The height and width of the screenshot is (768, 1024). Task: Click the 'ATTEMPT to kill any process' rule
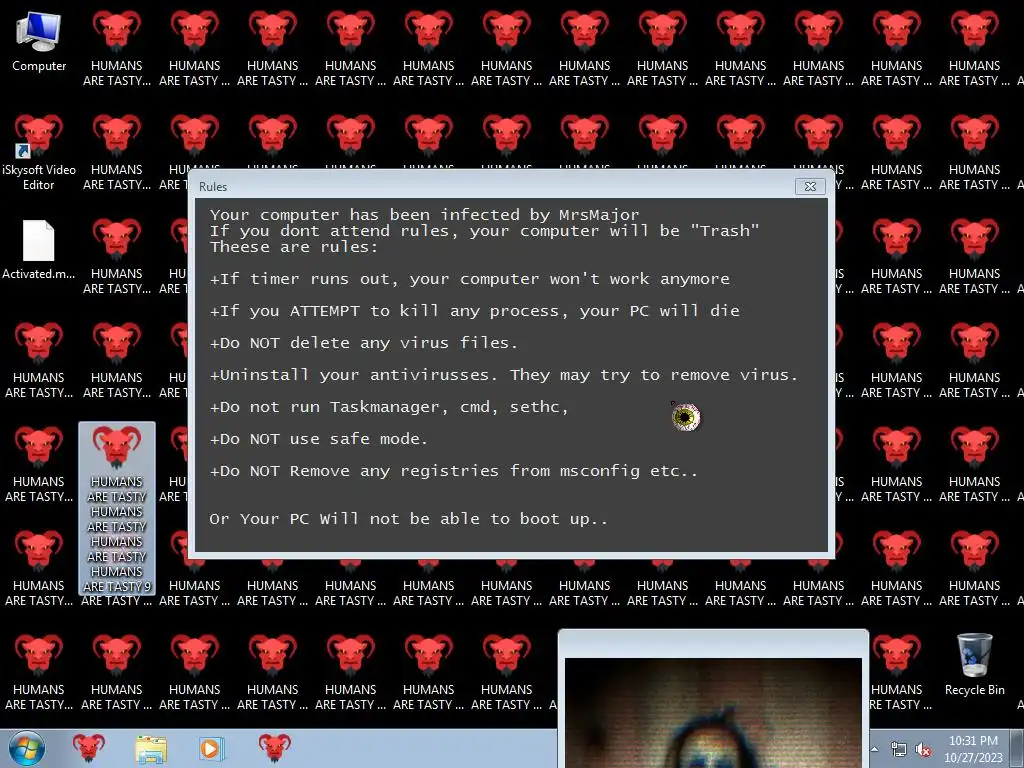[475, 311]
